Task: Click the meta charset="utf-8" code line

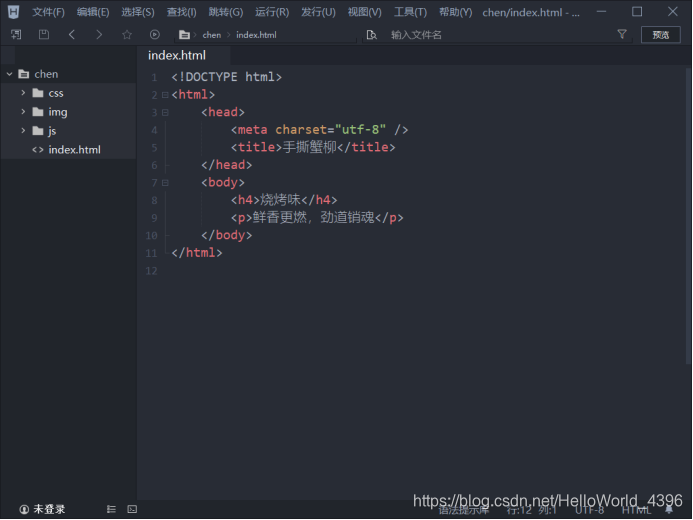Action: click(319, 130)
